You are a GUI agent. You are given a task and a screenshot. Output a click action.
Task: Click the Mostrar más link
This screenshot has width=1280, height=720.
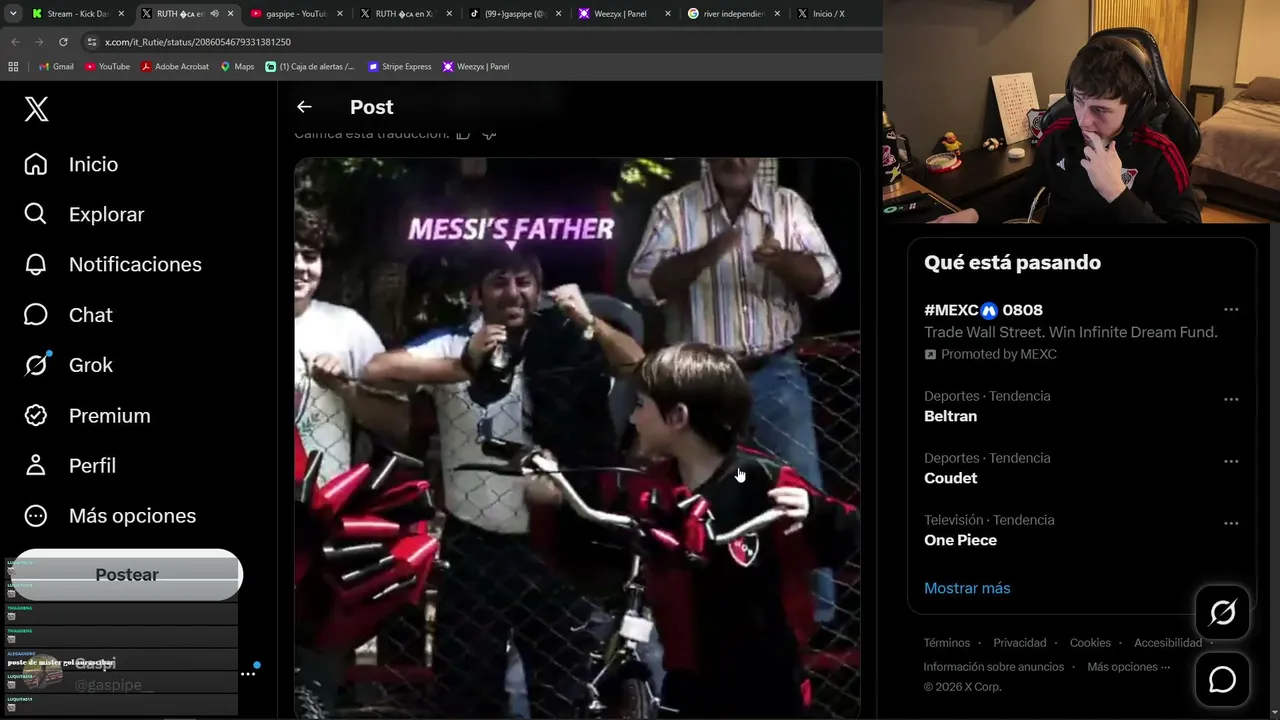[967, 588]
